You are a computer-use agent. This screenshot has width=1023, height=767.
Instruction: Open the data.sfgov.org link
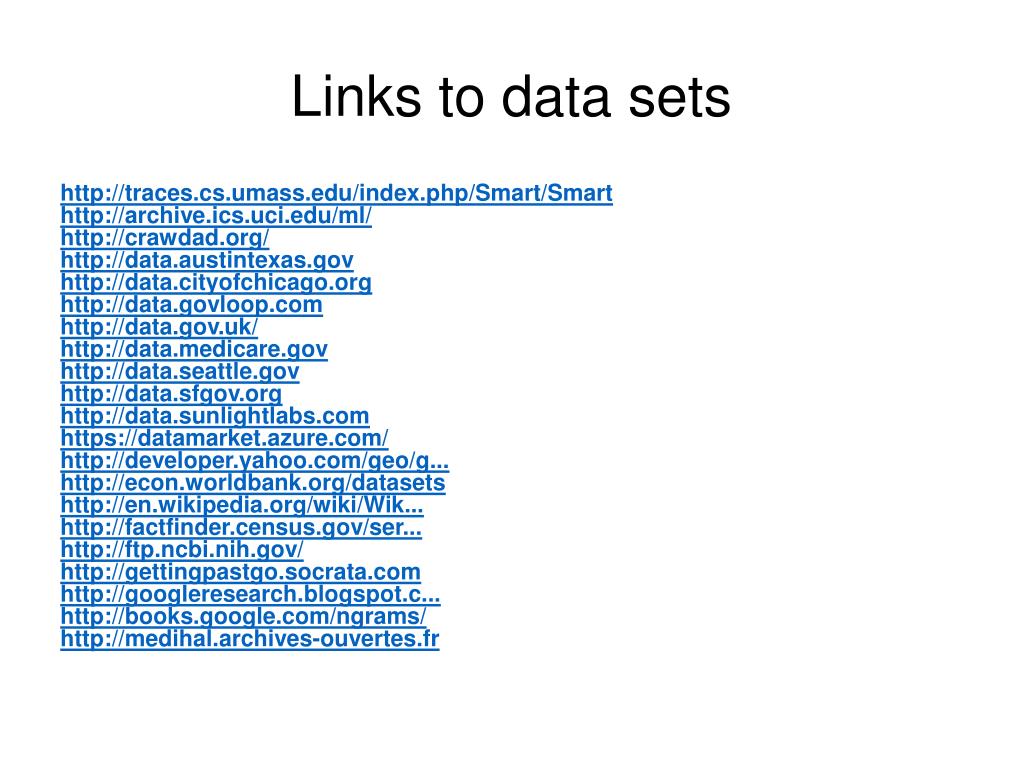click(x=171, y=393)
